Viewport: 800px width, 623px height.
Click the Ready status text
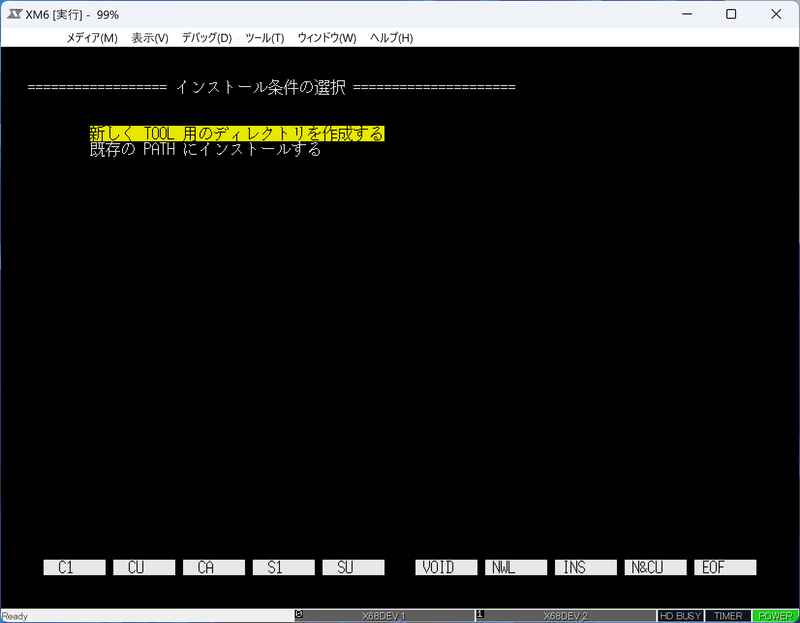point(15,616)
